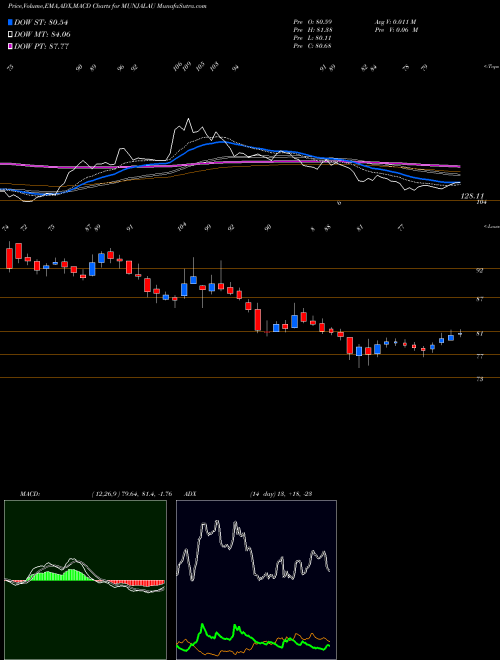Image resolution: width=500 pixels, height=660 pixels.
Task: Click the tall red candlestick dropping to 81
Action: [x=258, y=320]
